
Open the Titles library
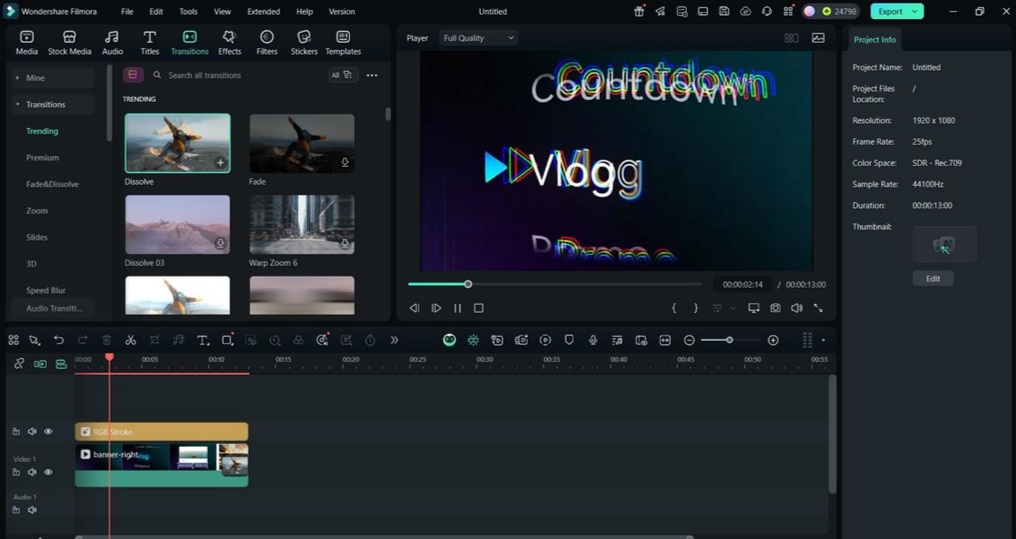(x=150, y=43)
